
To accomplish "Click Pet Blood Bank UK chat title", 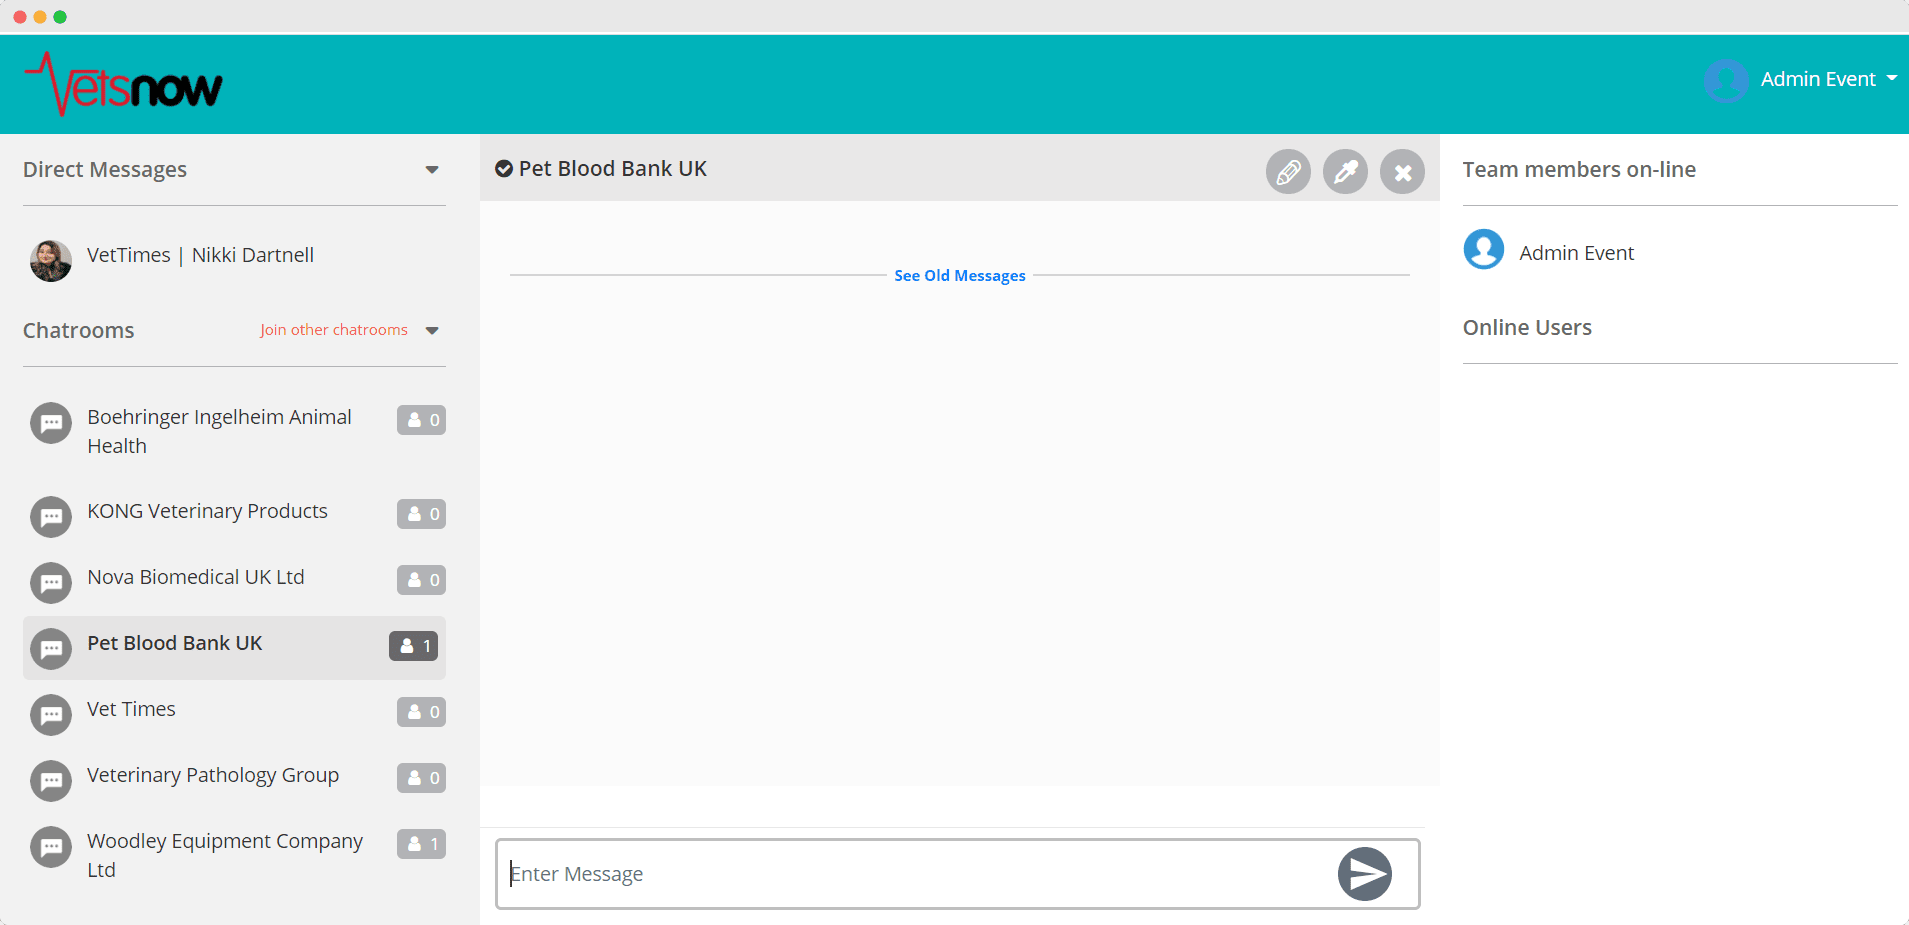I will [612, 169].
